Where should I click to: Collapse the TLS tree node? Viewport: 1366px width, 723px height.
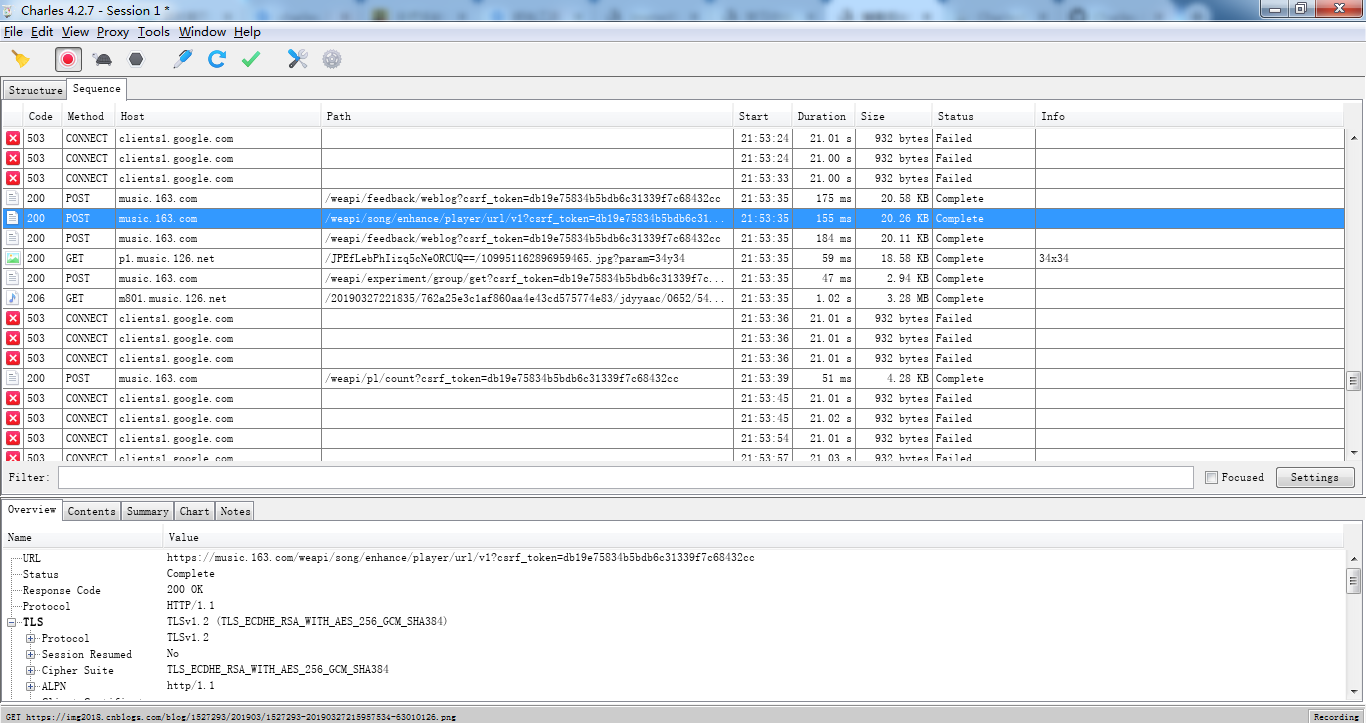(x=13, y=622)
